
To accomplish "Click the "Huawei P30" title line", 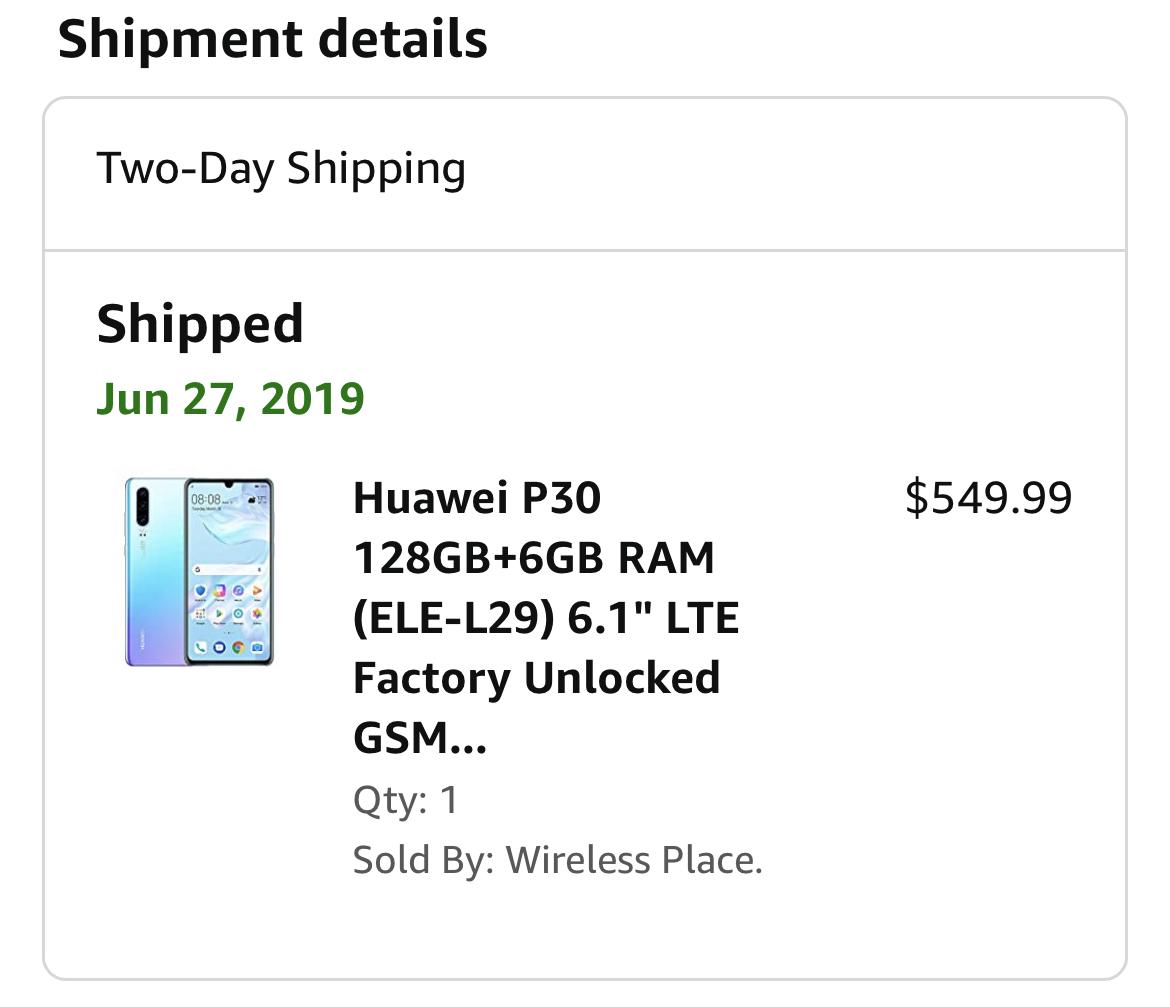I will [477, 498].
